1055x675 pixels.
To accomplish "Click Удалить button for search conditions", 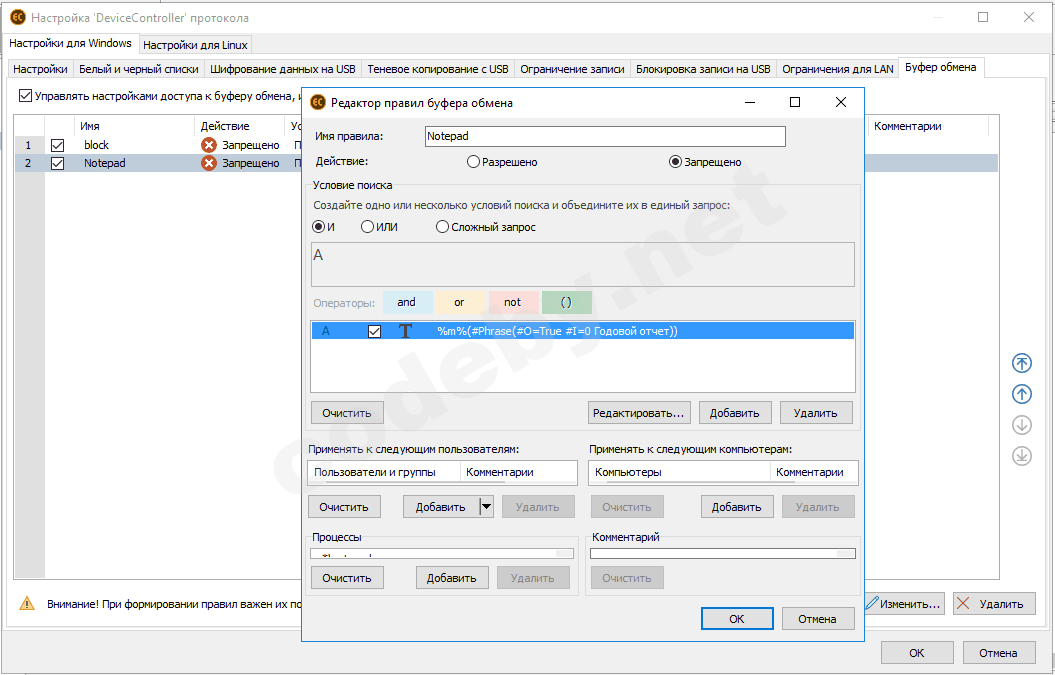I will point(815,413).
